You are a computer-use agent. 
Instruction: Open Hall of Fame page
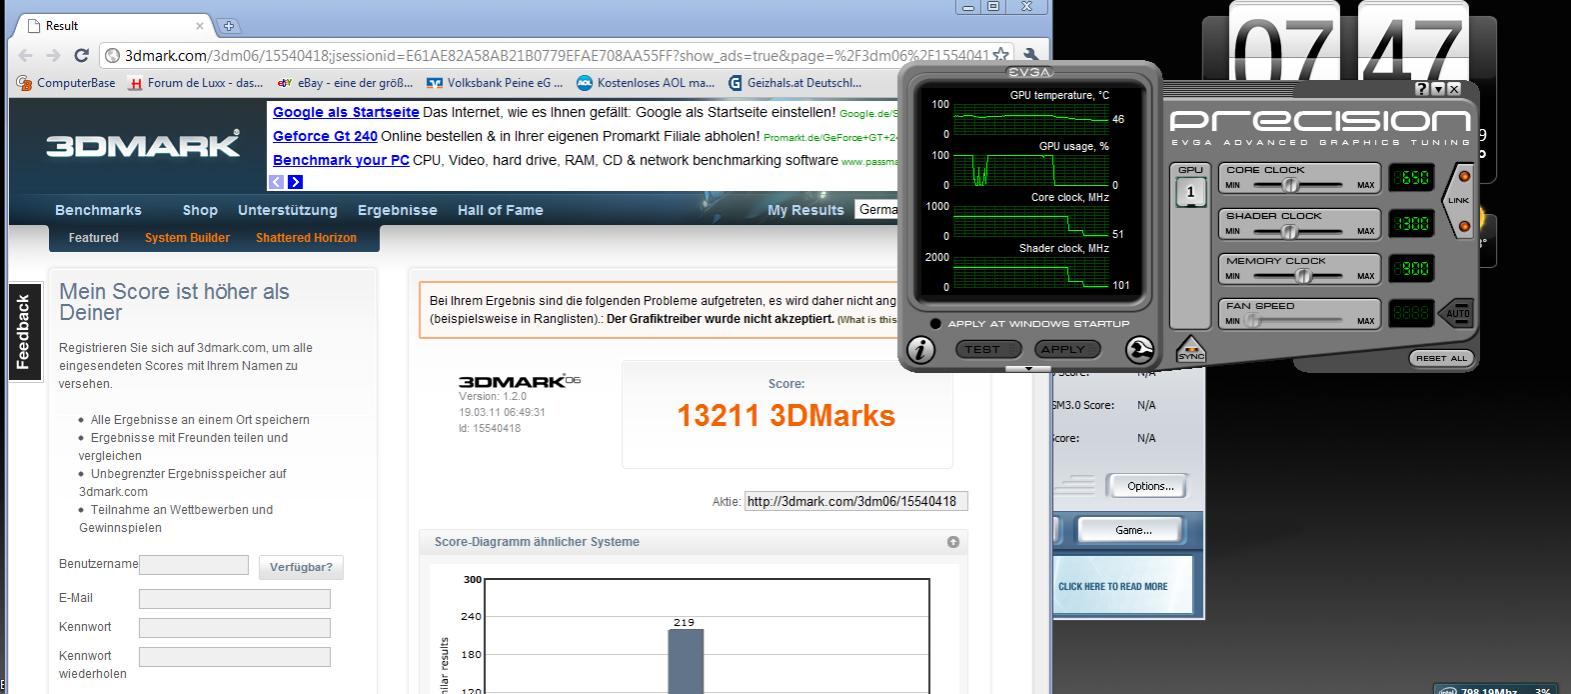pyautogui.click(x=500, y=210)
